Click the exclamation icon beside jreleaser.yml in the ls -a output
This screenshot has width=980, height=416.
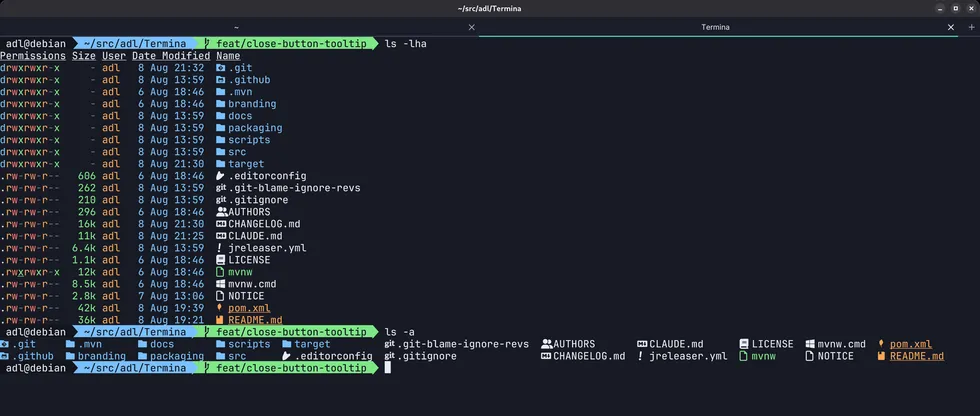(x=641, y=356)
